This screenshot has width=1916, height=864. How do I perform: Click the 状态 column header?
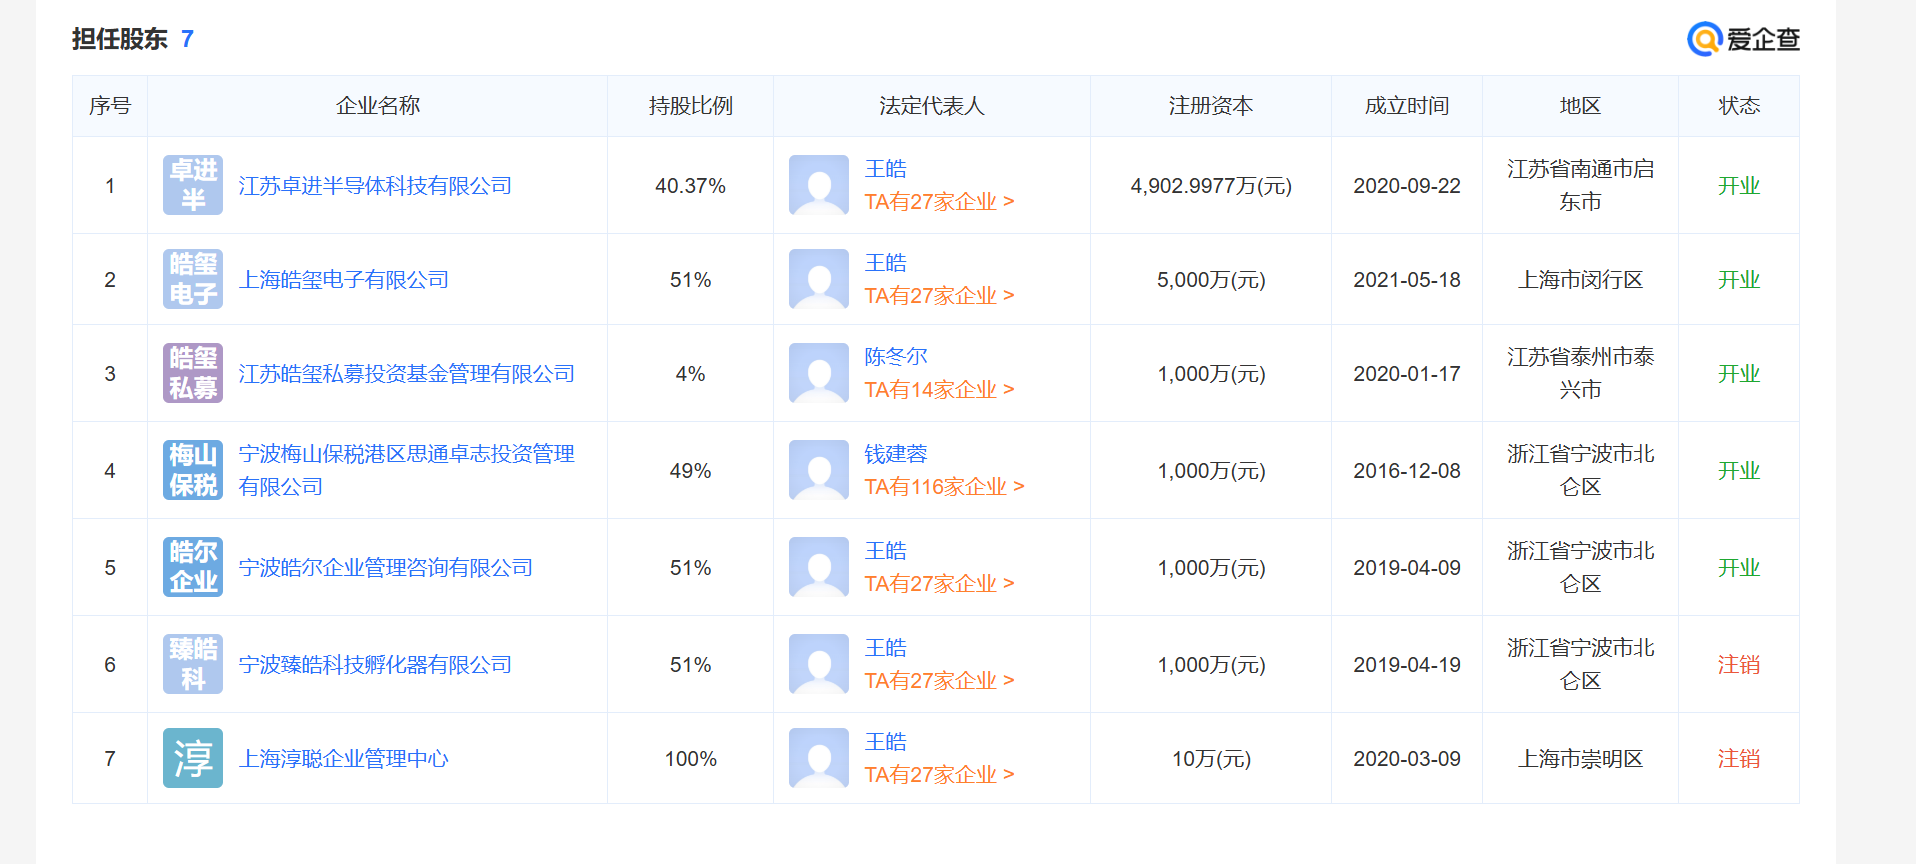(1739, 106)
